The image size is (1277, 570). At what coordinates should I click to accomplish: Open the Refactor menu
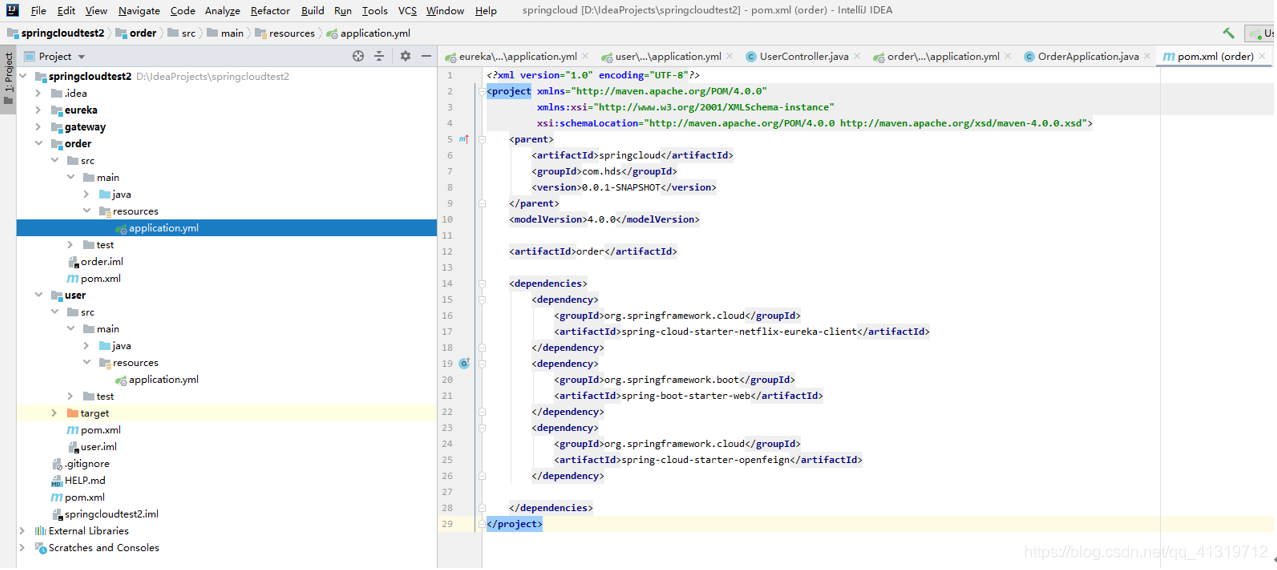point(270,11)
